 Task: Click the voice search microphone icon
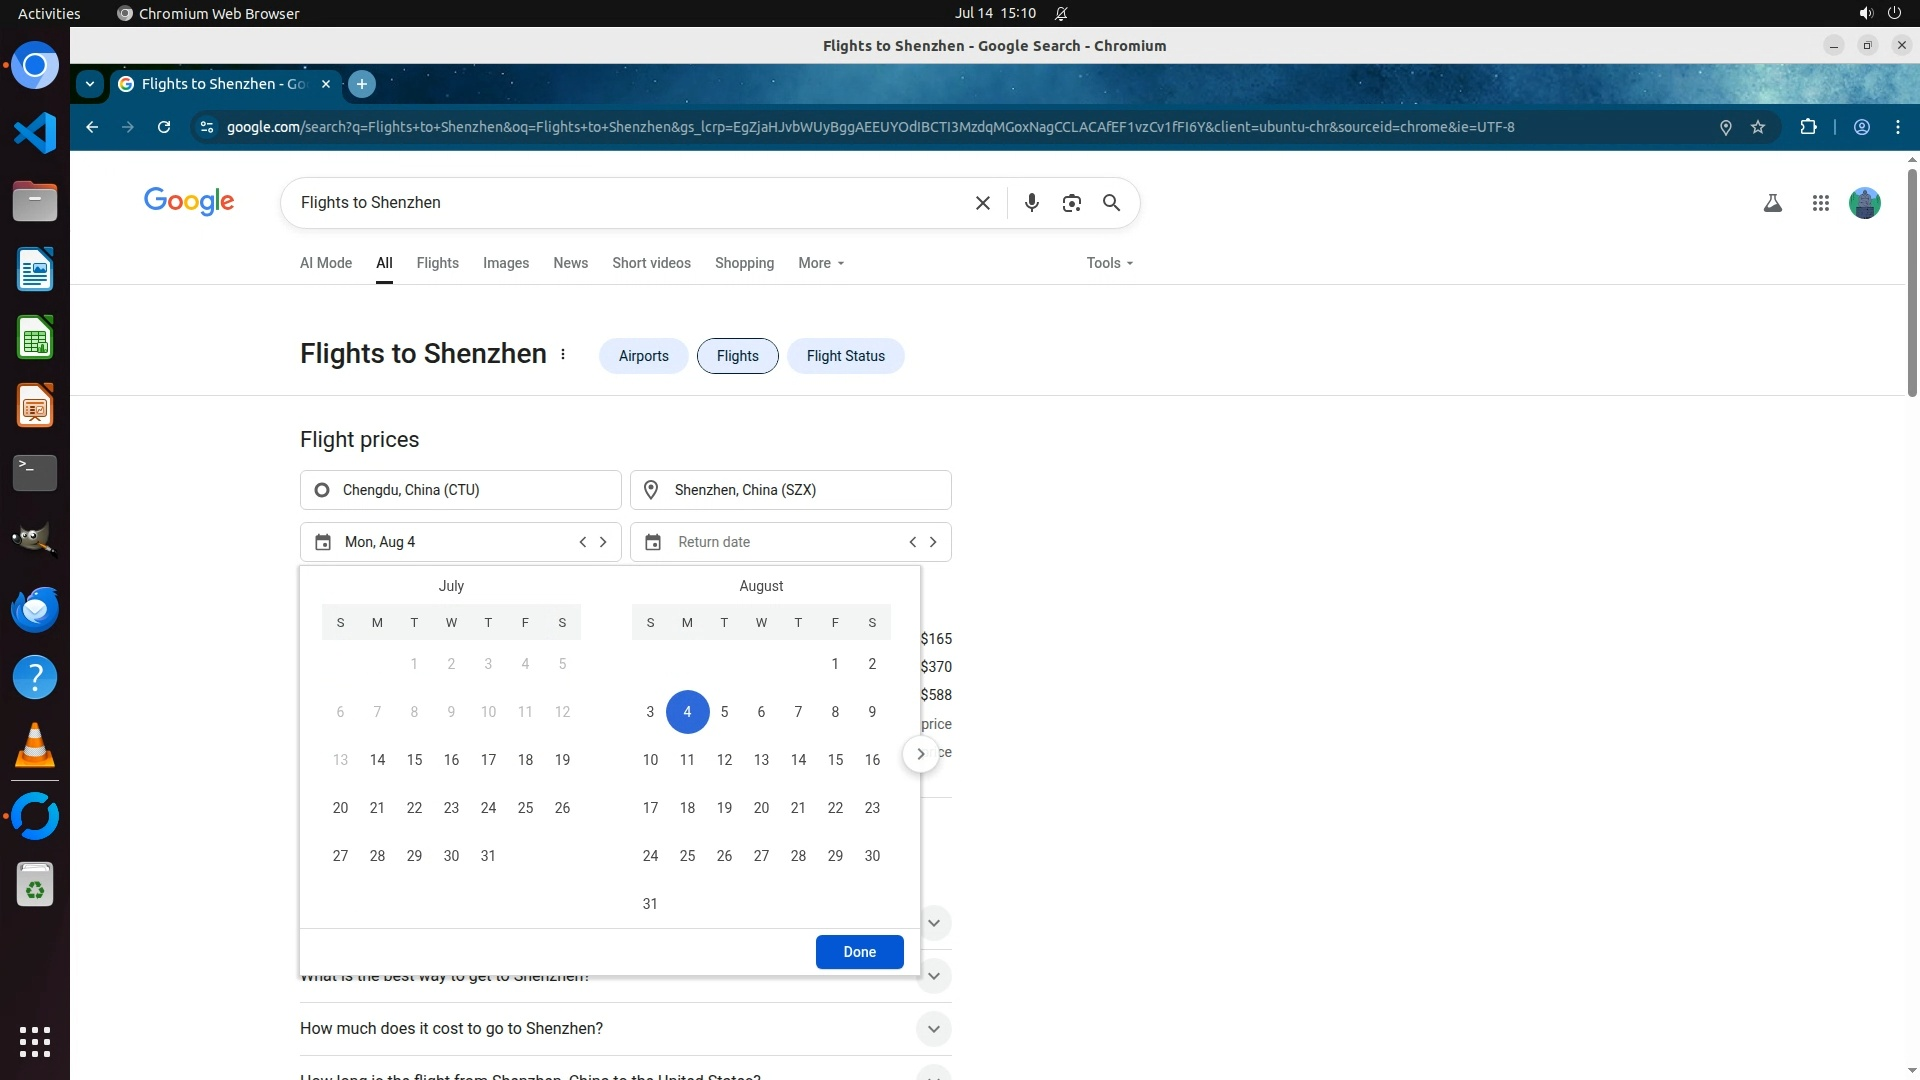tap(1031, 203)
